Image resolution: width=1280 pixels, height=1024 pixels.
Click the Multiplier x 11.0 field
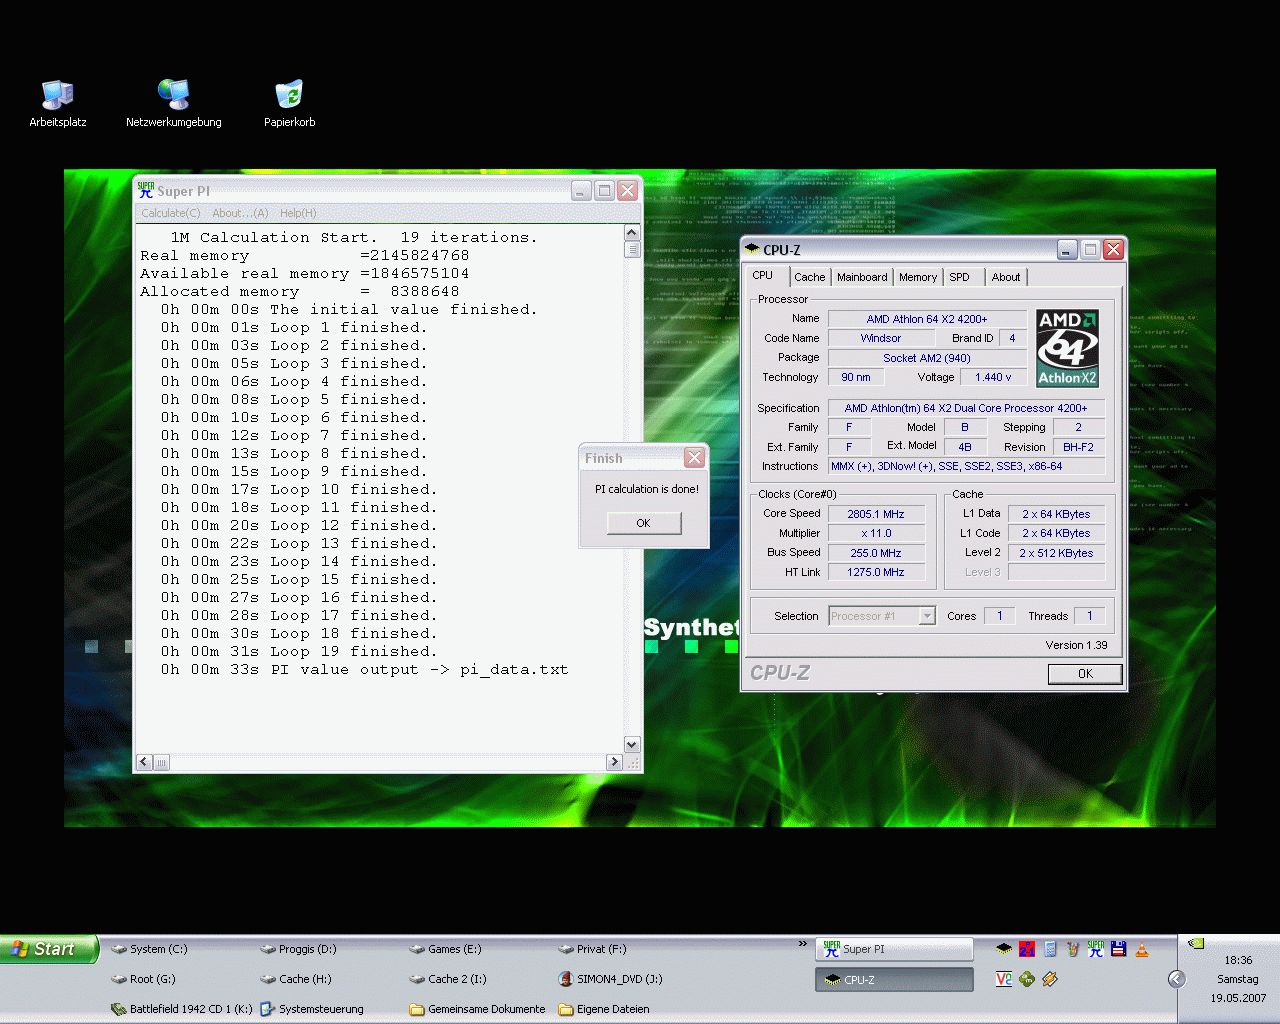[x=876, y=533]
